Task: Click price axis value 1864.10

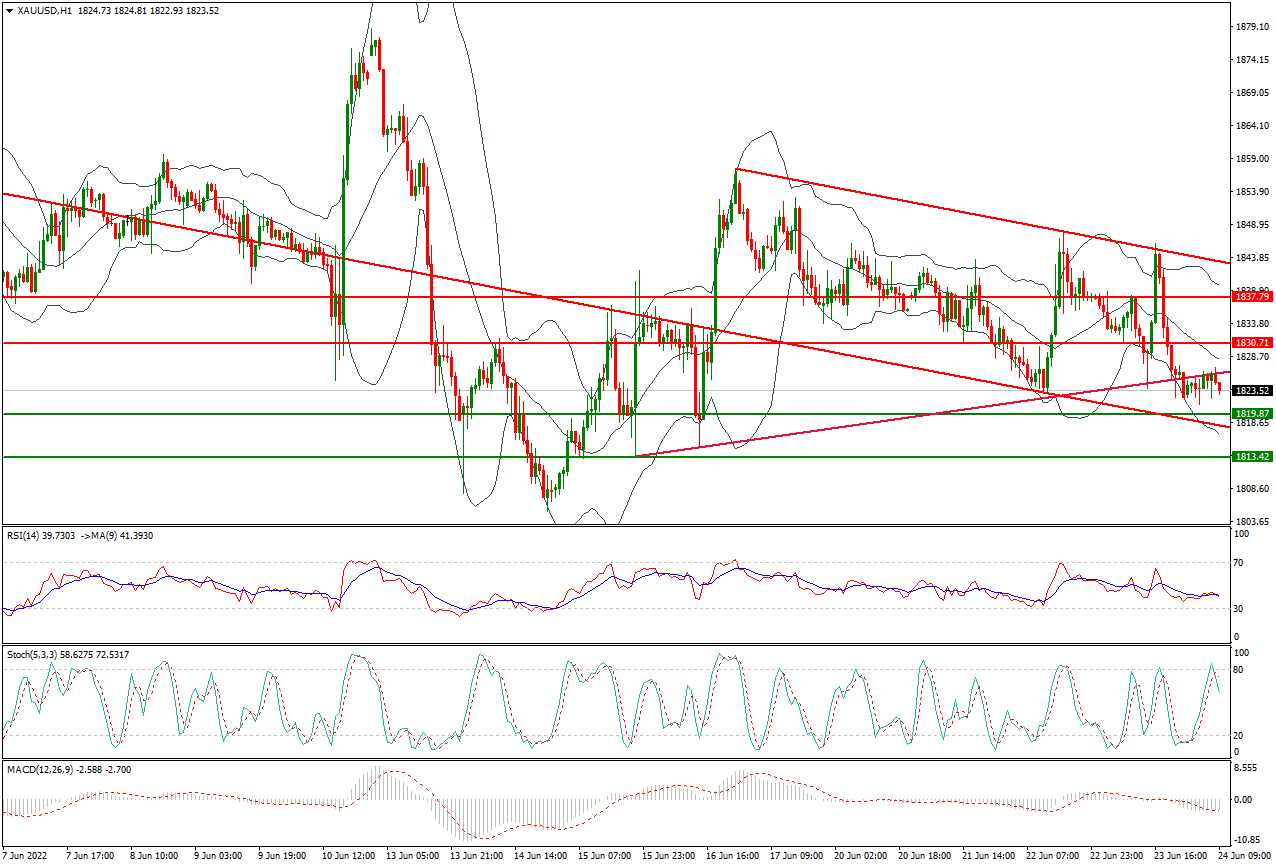Action: coord(1252,126)
